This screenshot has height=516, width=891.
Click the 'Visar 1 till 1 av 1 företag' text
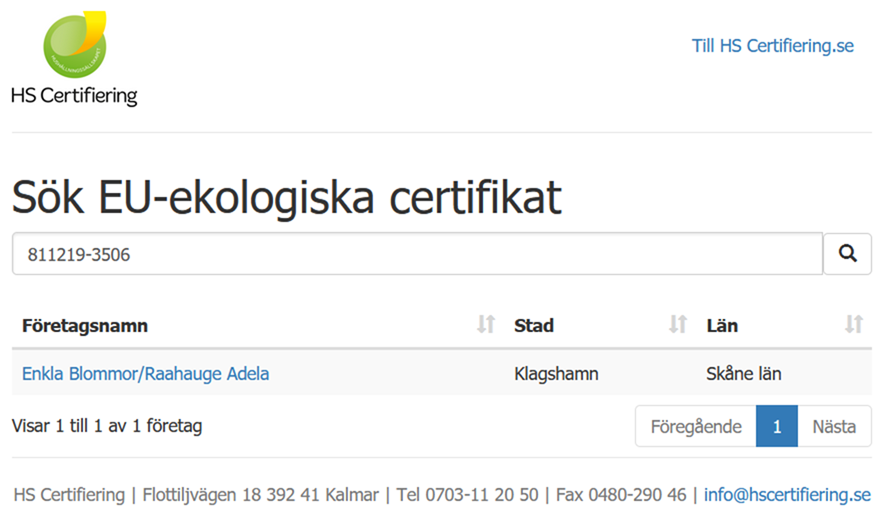[x=107, y=426]
